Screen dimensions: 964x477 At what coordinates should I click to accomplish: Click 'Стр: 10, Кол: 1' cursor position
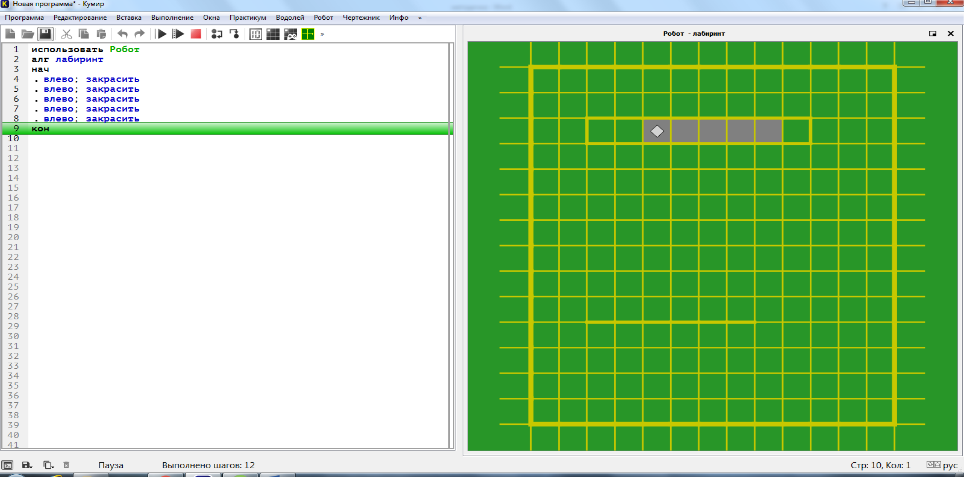coord(880,465)
